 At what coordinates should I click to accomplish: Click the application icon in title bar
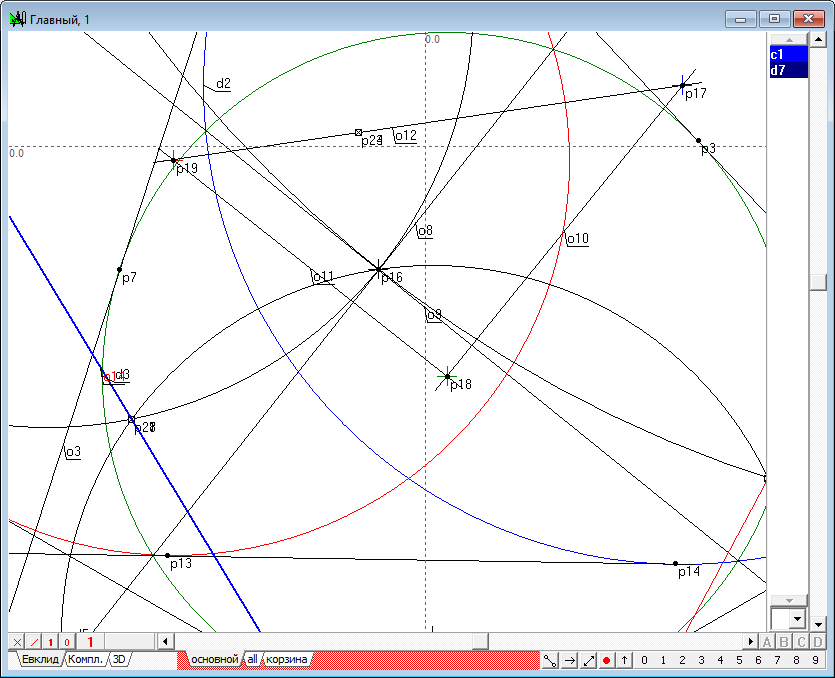(18, 20)
